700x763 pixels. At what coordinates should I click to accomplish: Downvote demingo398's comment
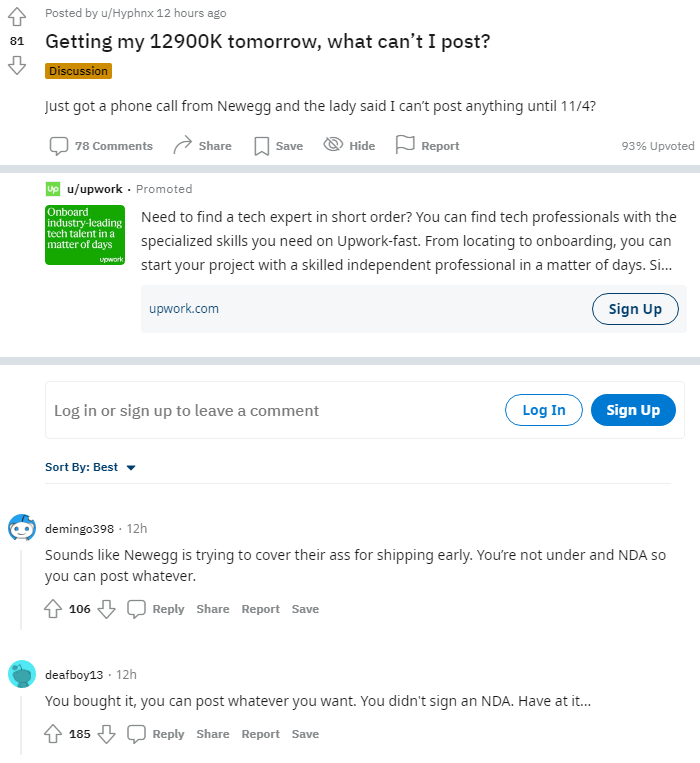coord(107,609)
